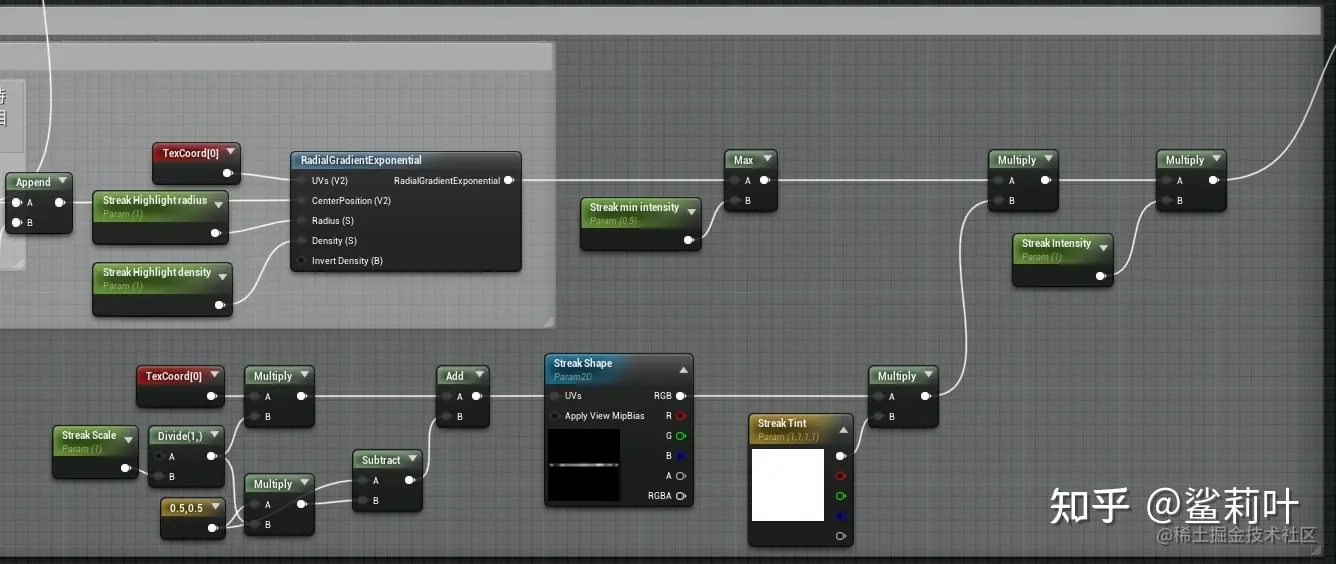Click the Streak Tint blue channel pin
This screenshot has width=1336, height=564.
click(840, 516)
